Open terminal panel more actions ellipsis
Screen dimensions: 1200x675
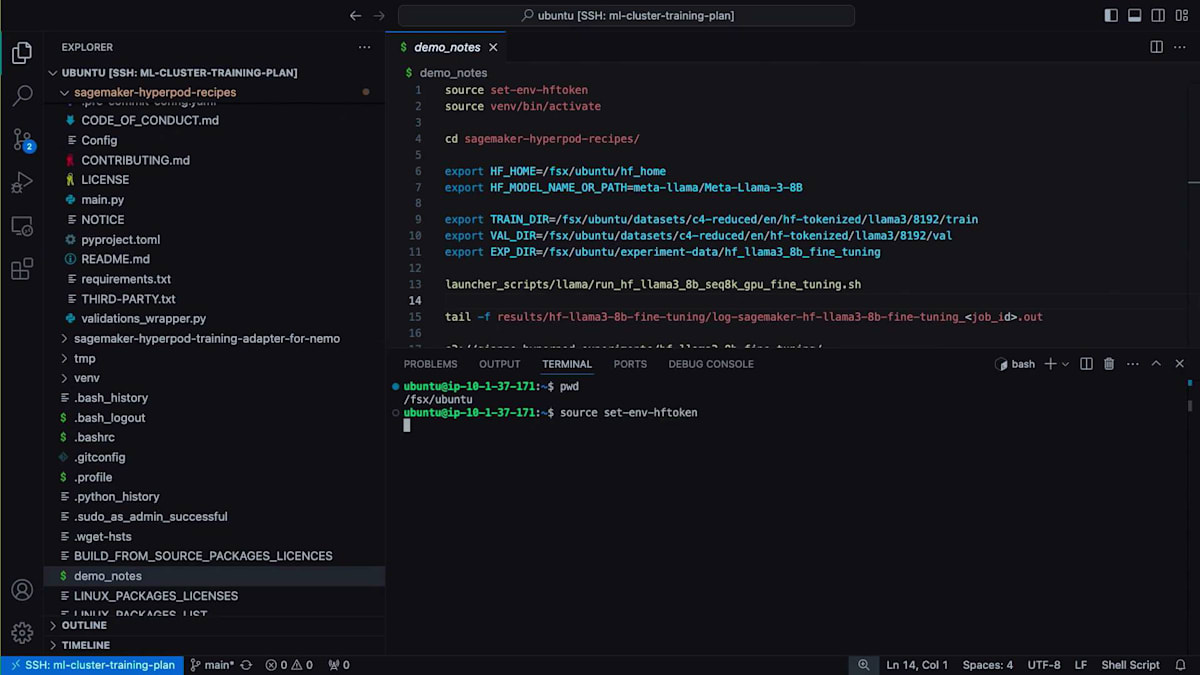click(x=1132, y=364)
